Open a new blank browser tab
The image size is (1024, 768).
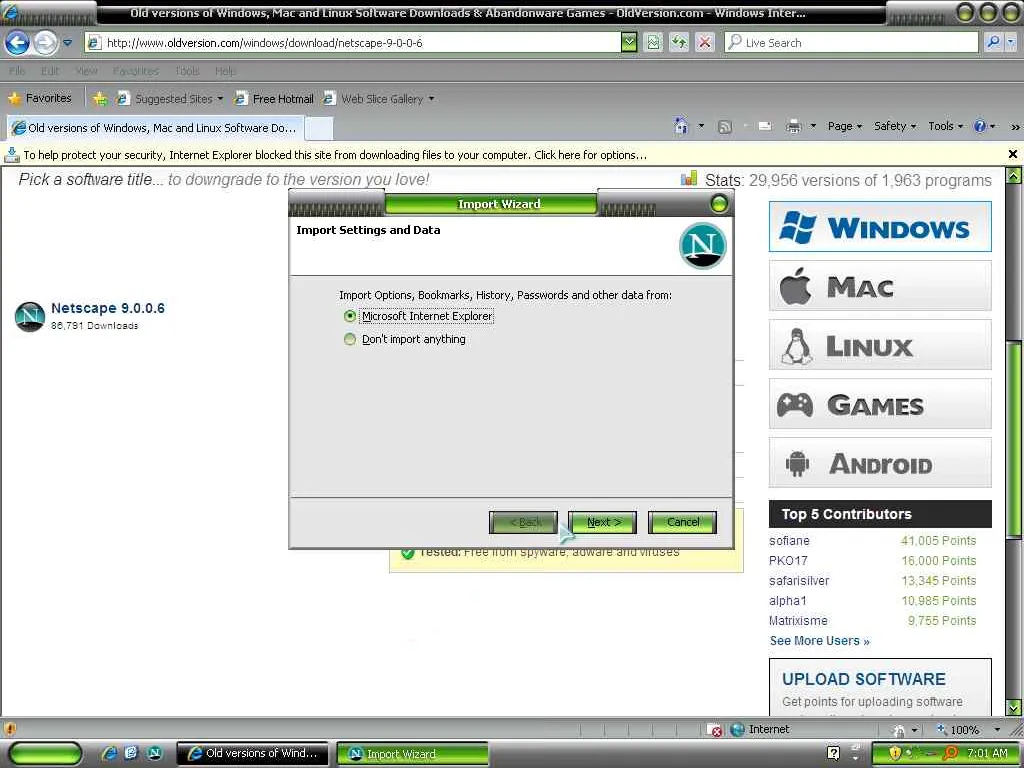319,129
